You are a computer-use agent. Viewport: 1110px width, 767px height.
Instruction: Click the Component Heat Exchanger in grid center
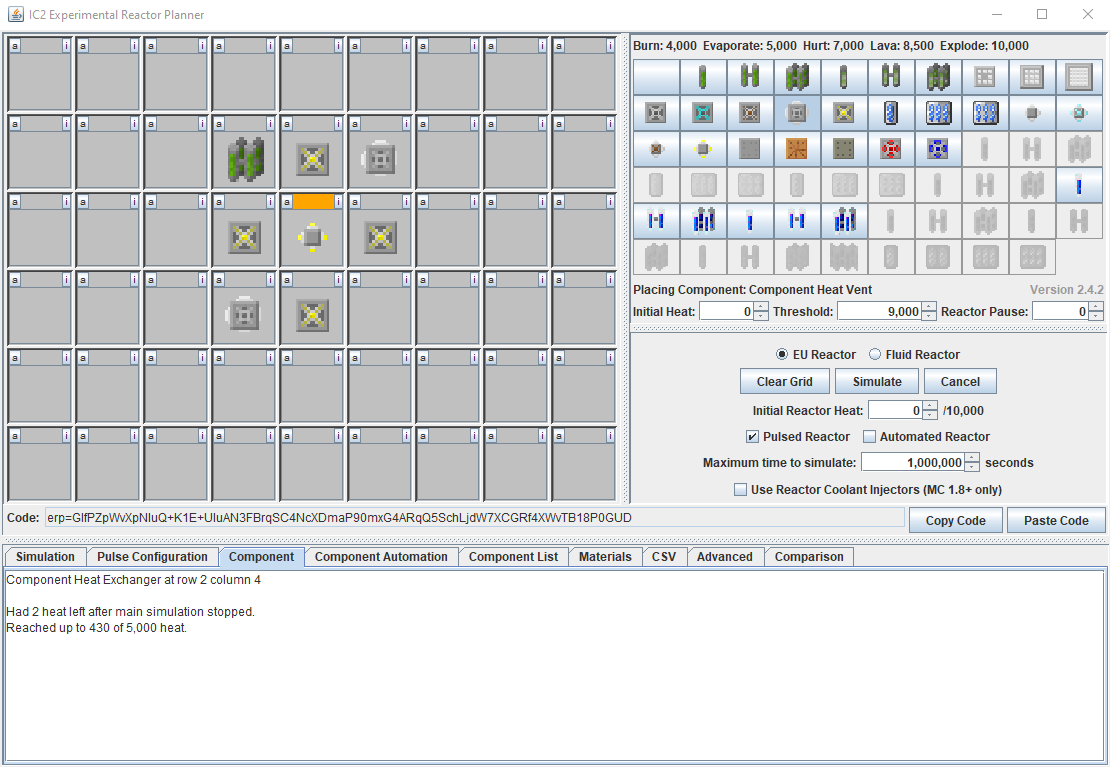point(313,237)
